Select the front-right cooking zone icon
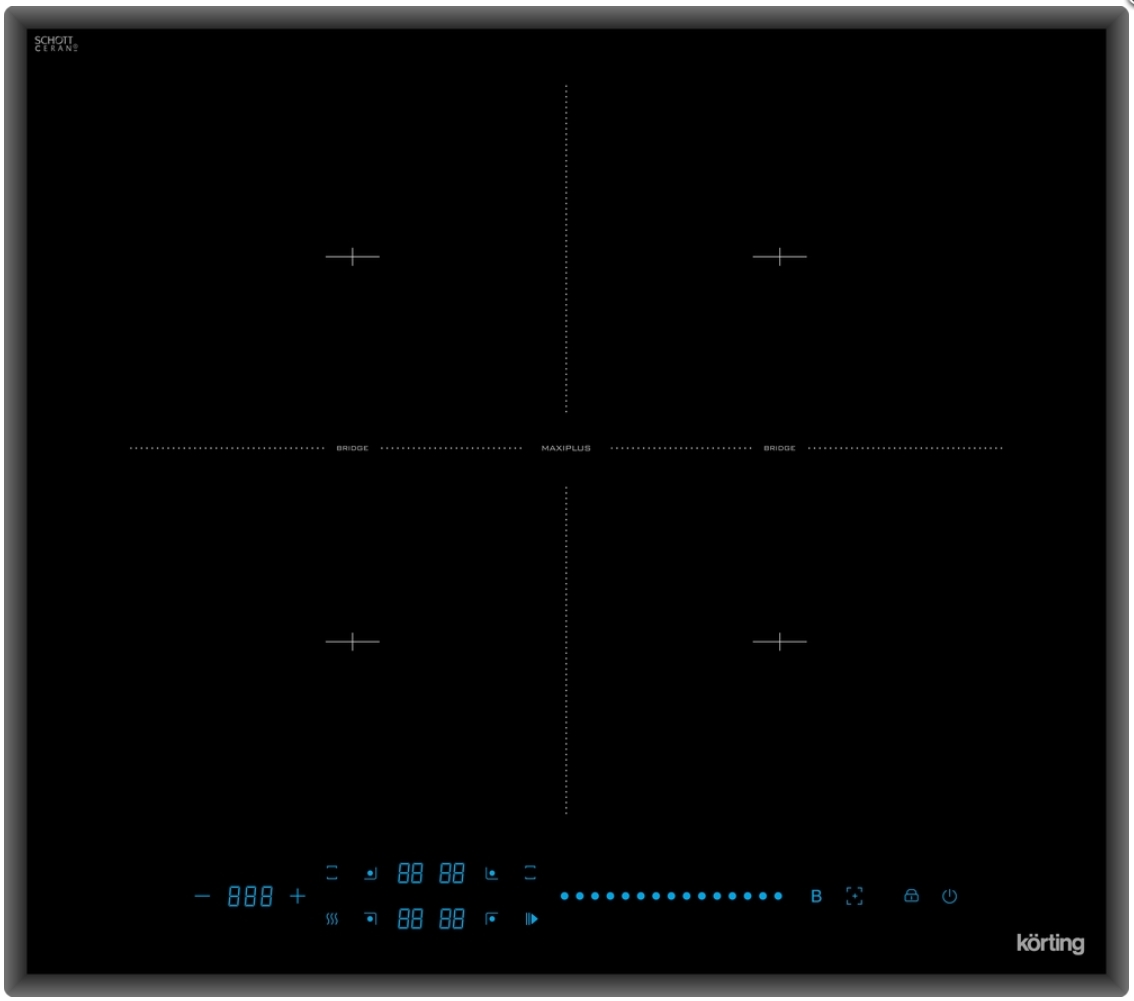The height and width of the screenshot is (1001, 1134). tap(491, 919)
